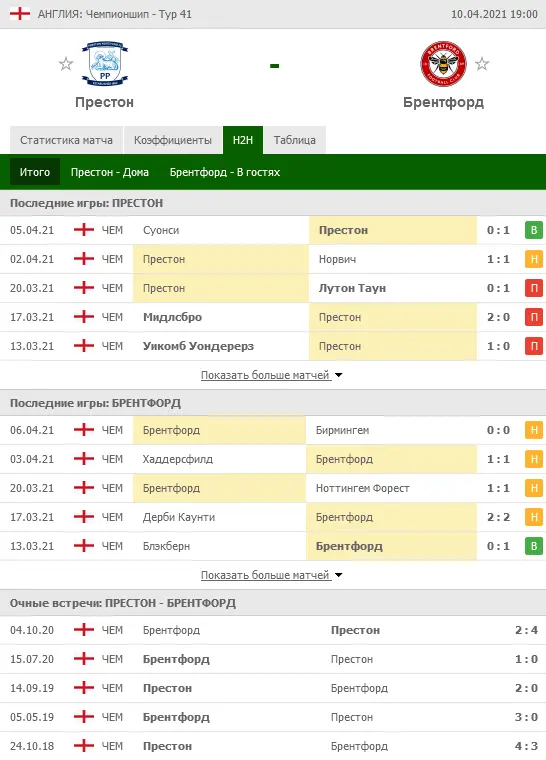This screenshot has height=760, width=546.
Task: Click dropdown arrow beside Brentford's show more
Action: pyautogui.click(x=338, y=575)
